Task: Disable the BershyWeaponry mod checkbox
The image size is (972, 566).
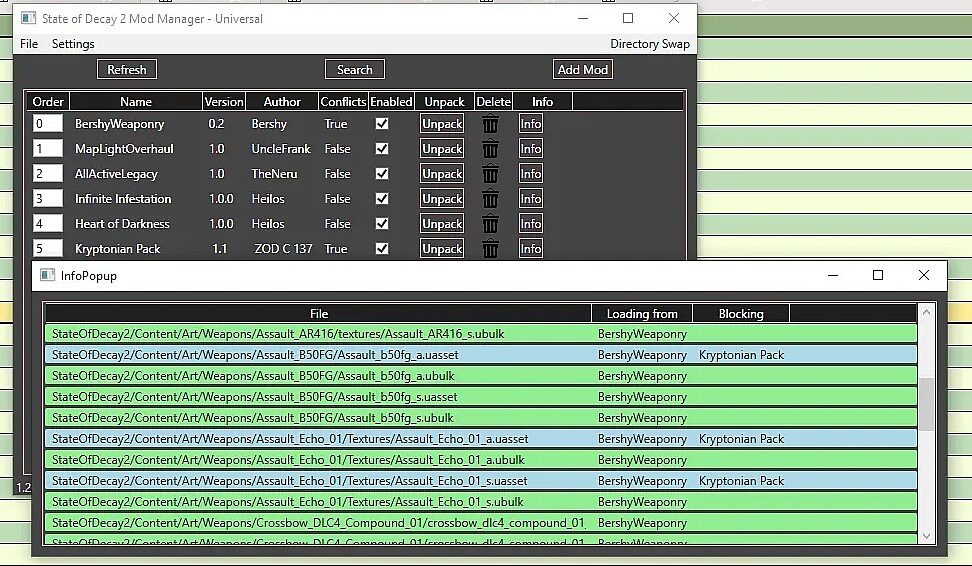Action: point(382,123)
